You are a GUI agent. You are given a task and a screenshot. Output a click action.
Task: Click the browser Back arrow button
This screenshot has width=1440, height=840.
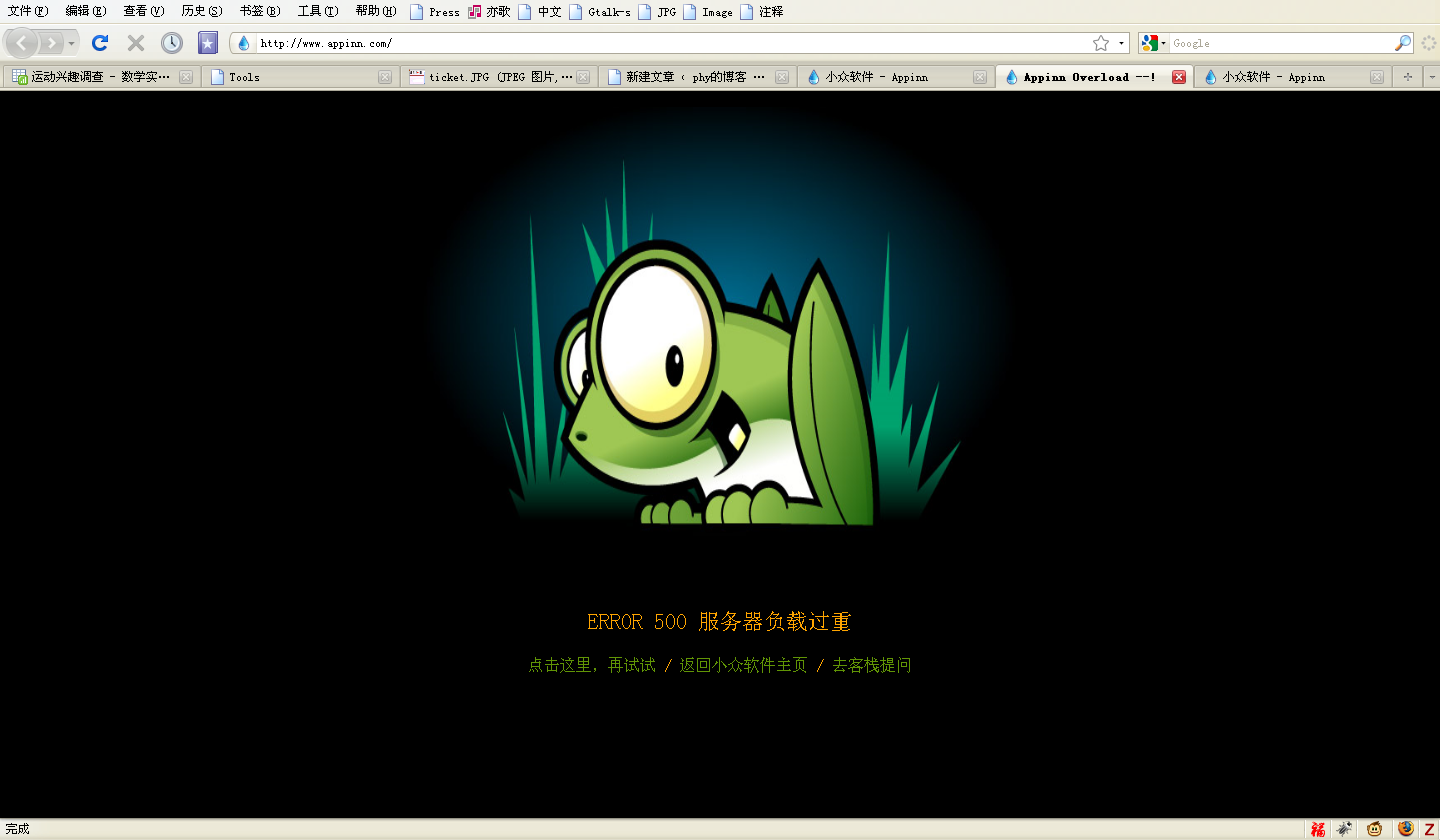click(x=22, y=43)
